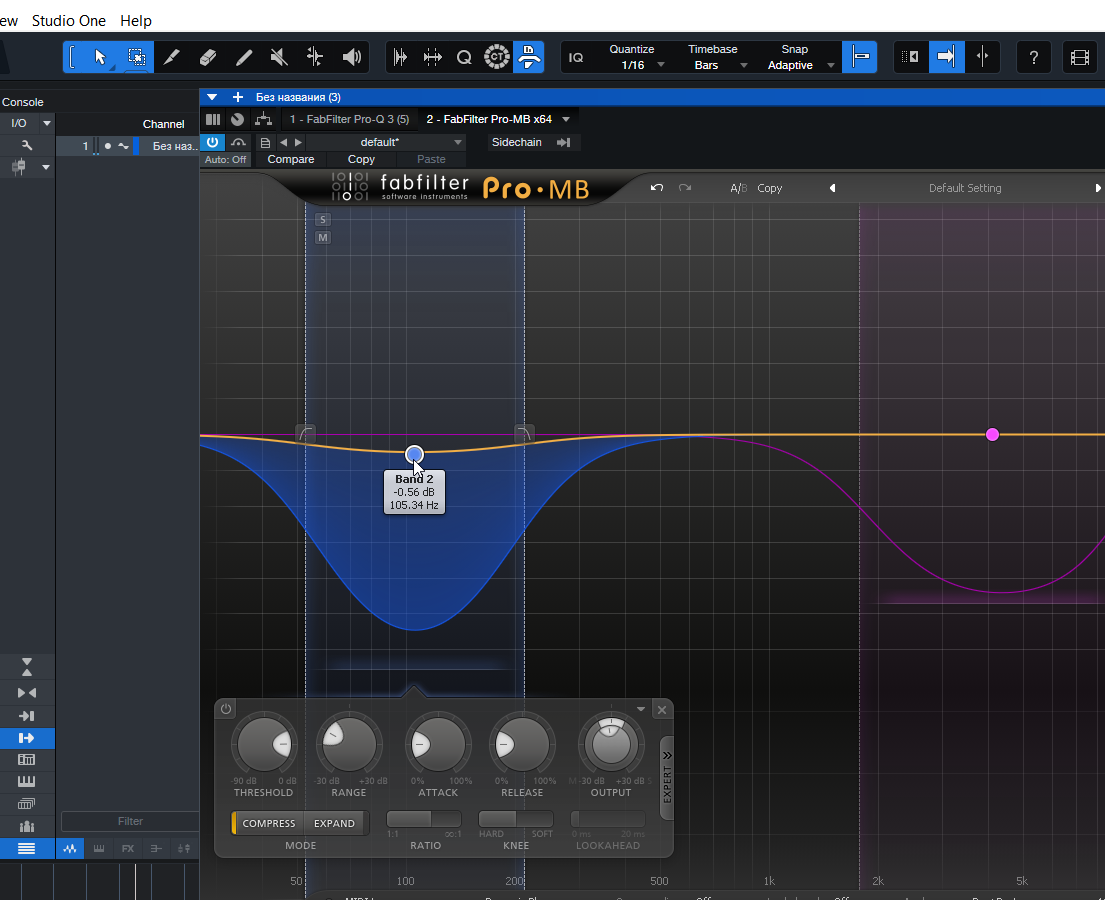Select EXPAND mode
Image resolution: width=1105 pixels, height=900 pixels.
334,823
